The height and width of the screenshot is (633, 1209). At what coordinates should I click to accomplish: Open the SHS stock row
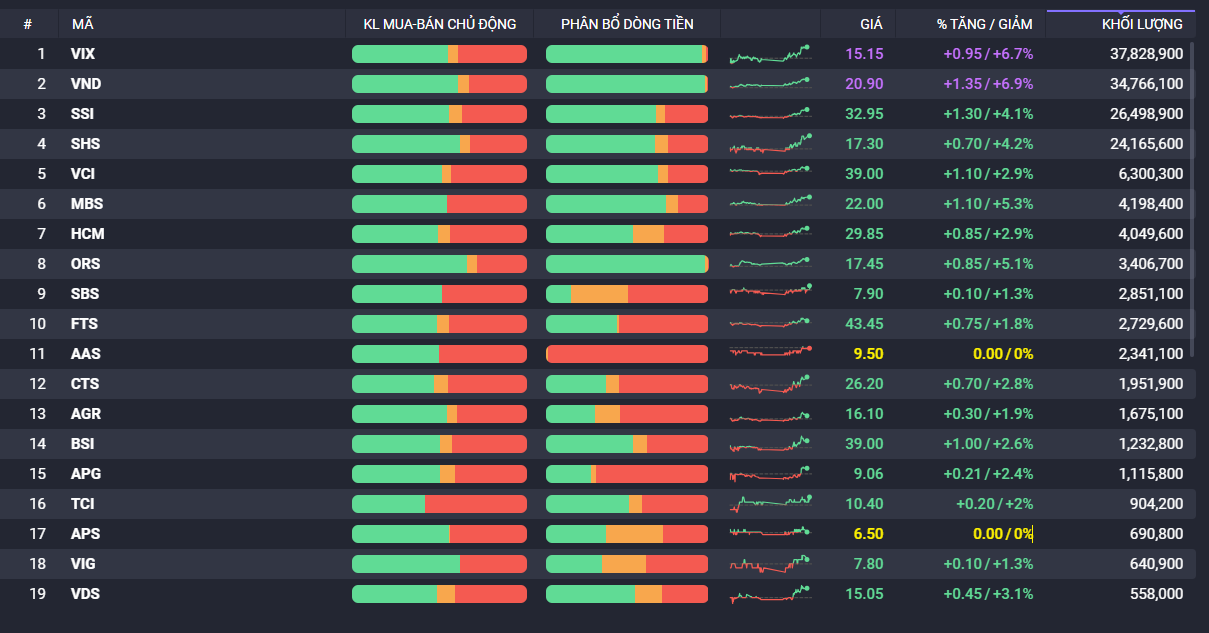pos(86,144)
